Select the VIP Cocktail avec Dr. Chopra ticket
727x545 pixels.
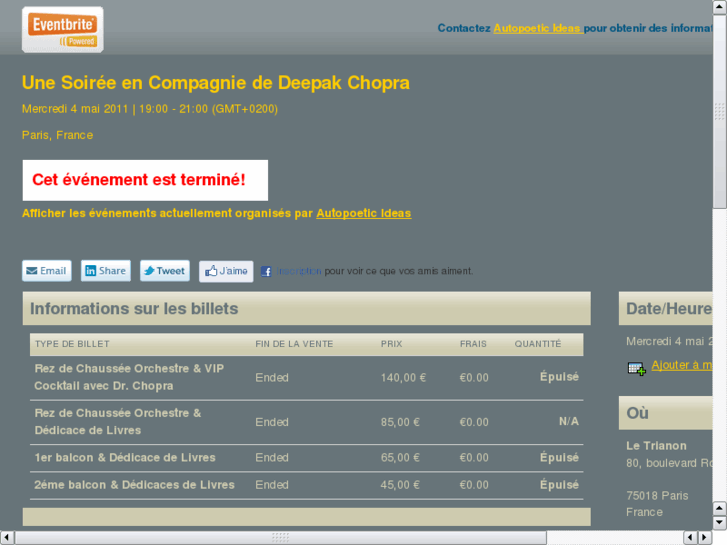[129, 377]
